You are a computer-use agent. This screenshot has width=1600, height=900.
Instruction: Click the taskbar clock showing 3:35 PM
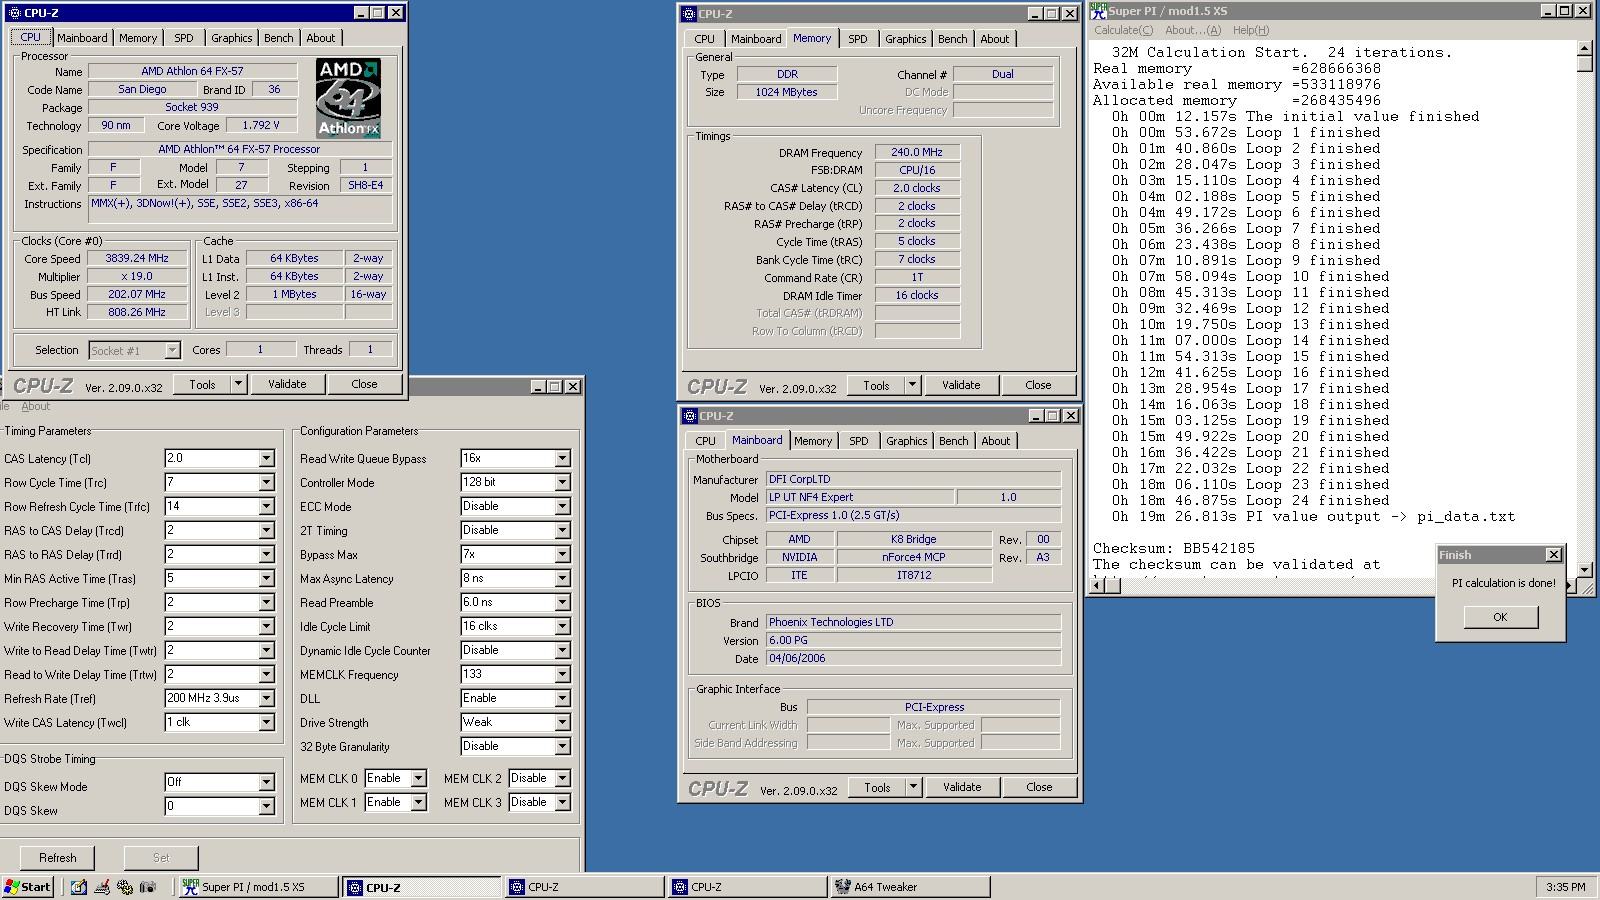point(1565,887)
